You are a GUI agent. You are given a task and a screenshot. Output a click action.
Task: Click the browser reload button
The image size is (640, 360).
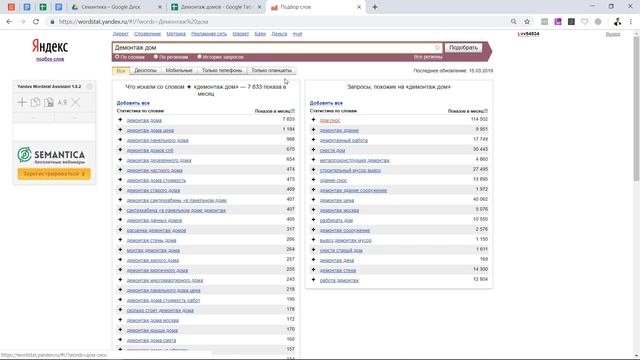point(36,22)
